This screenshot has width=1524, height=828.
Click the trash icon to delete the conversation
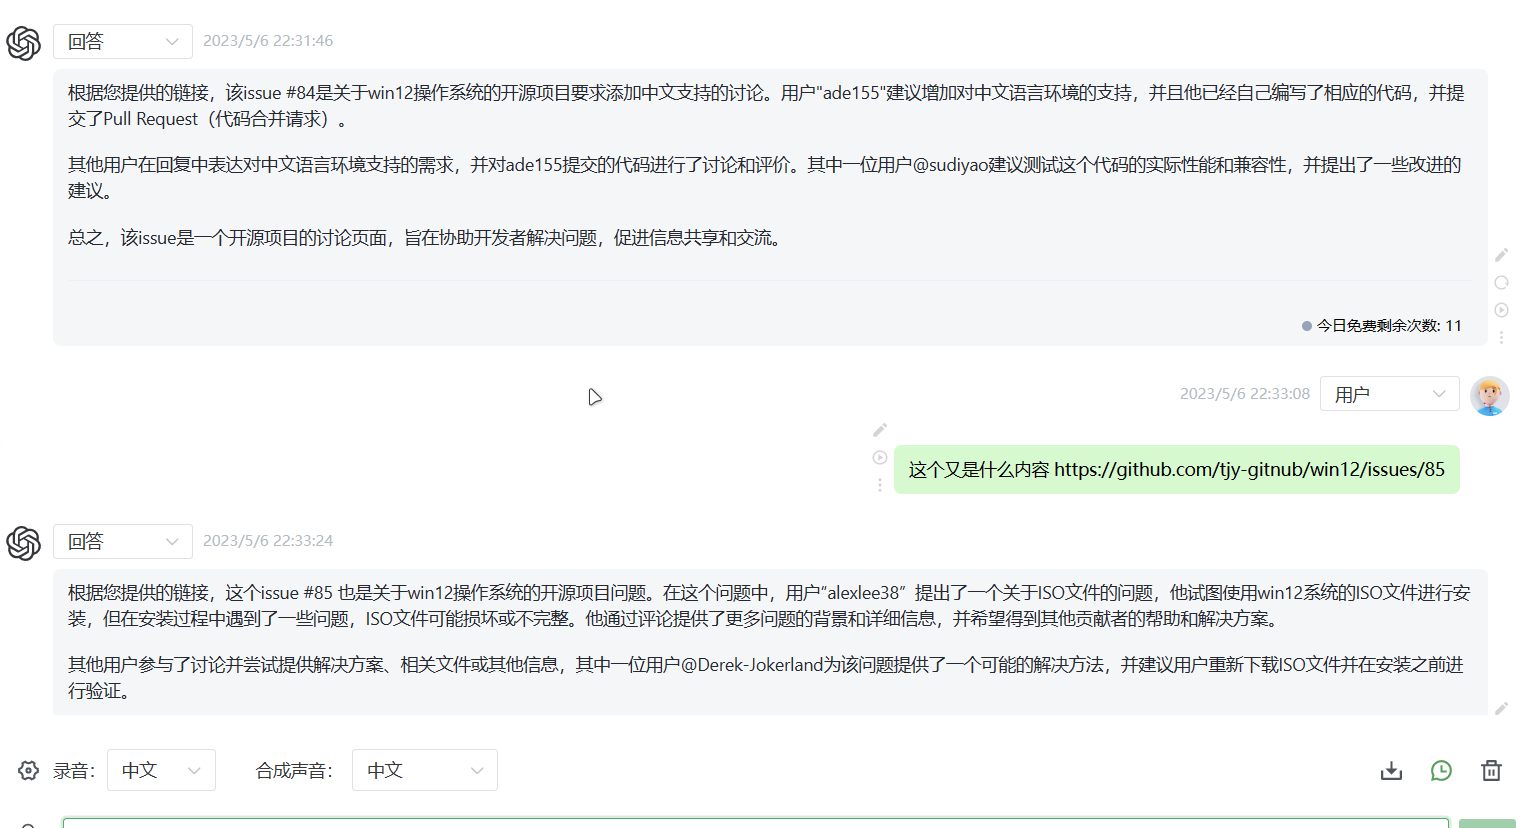(1491, 770)
